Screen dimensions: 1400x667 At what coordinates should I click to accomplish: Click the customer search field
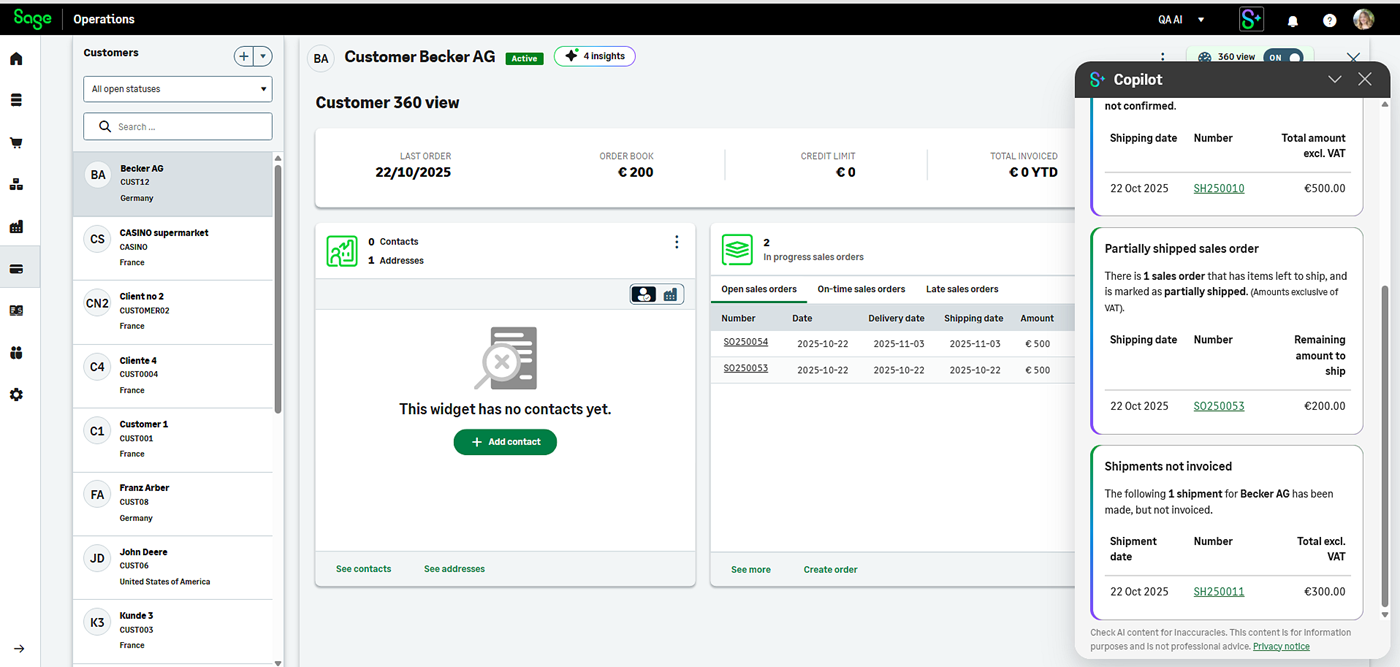pos(177,126)
